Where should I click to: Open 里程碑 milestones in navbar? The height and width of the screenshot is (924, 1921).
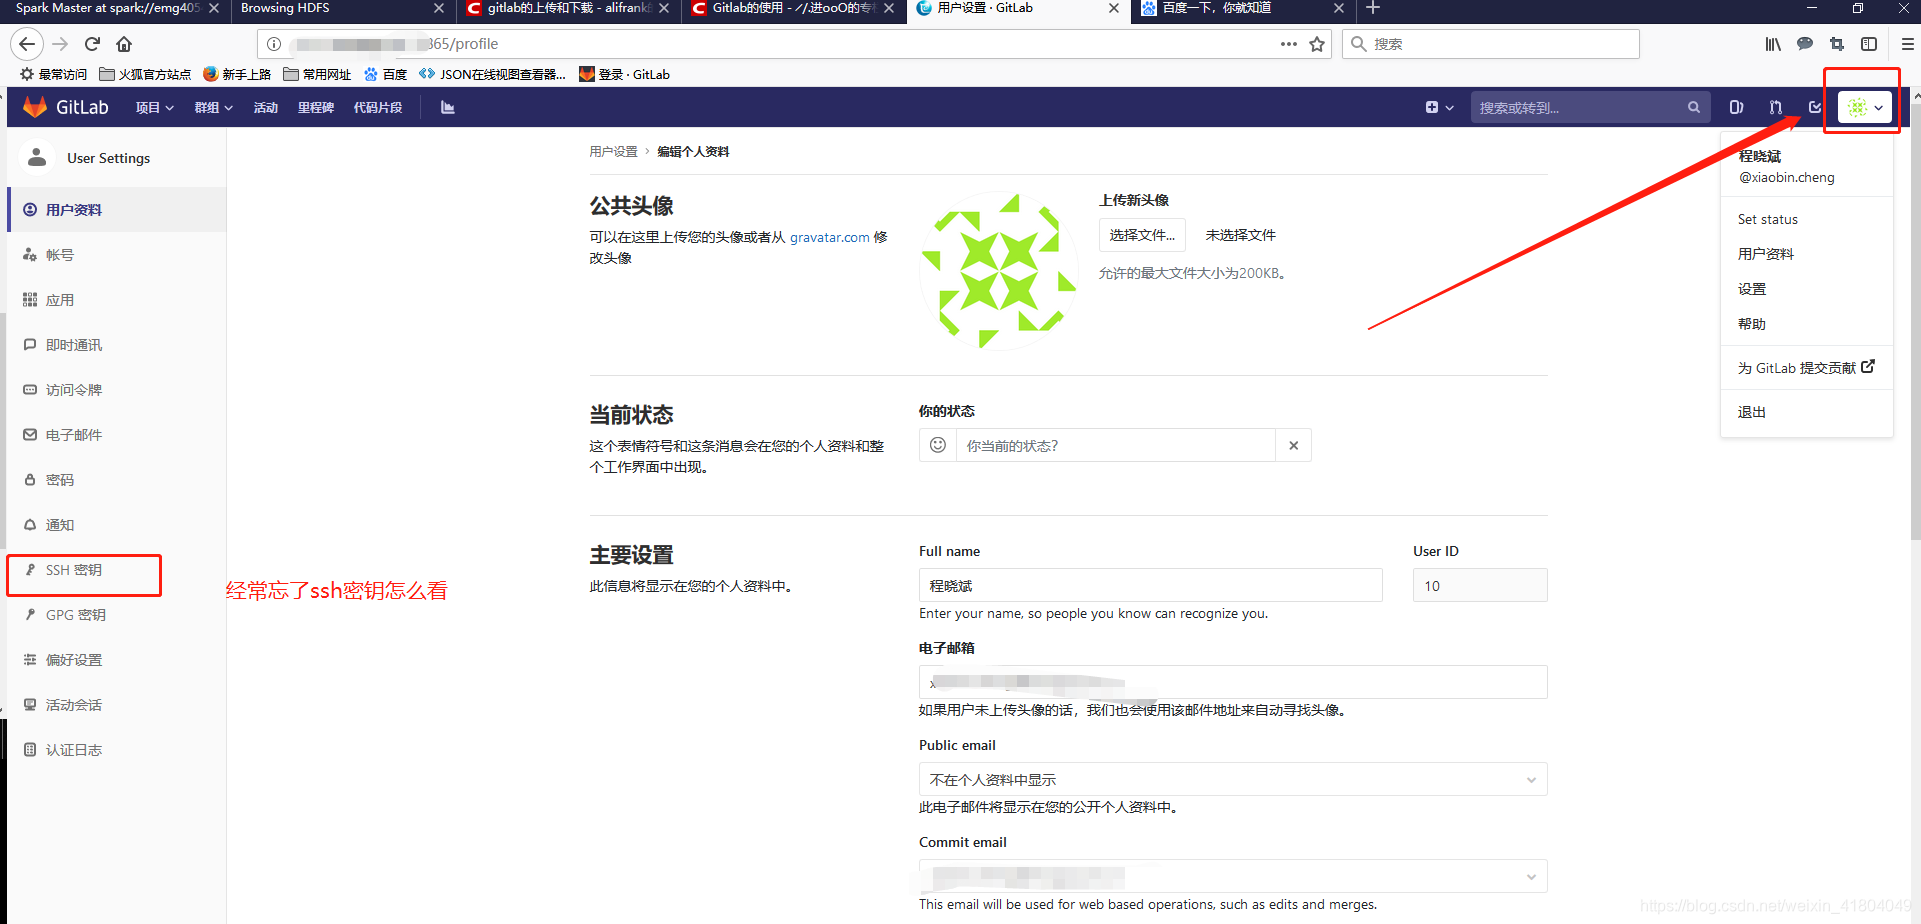click(x=315, y=107)
